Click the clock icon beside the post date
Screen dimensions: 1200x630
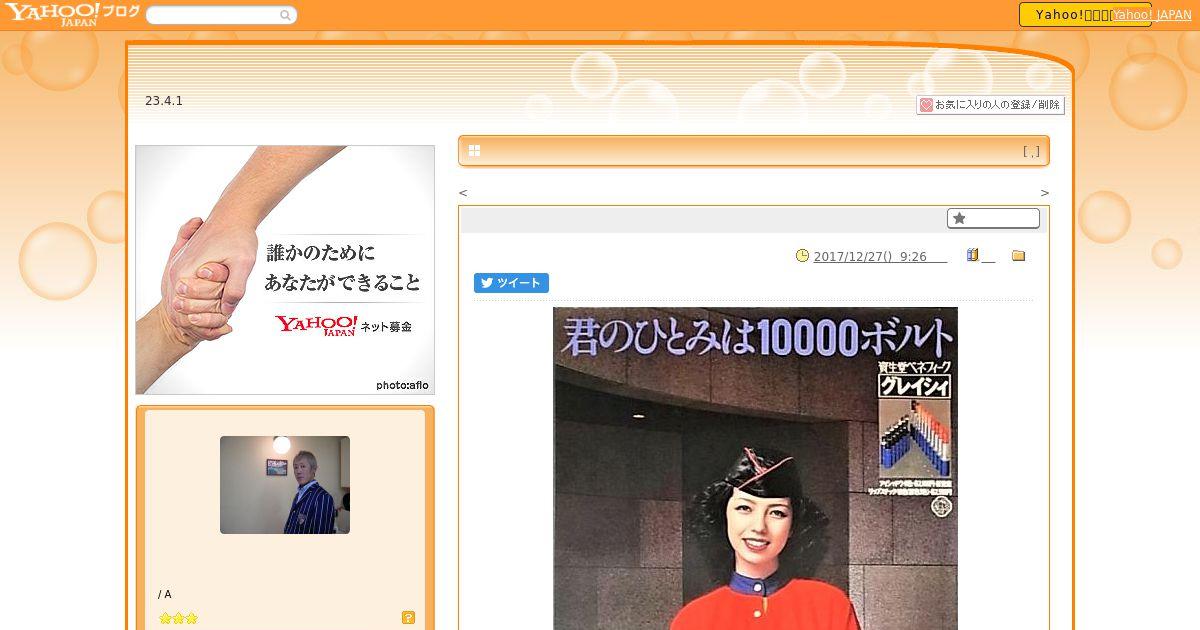pos(802,256)
